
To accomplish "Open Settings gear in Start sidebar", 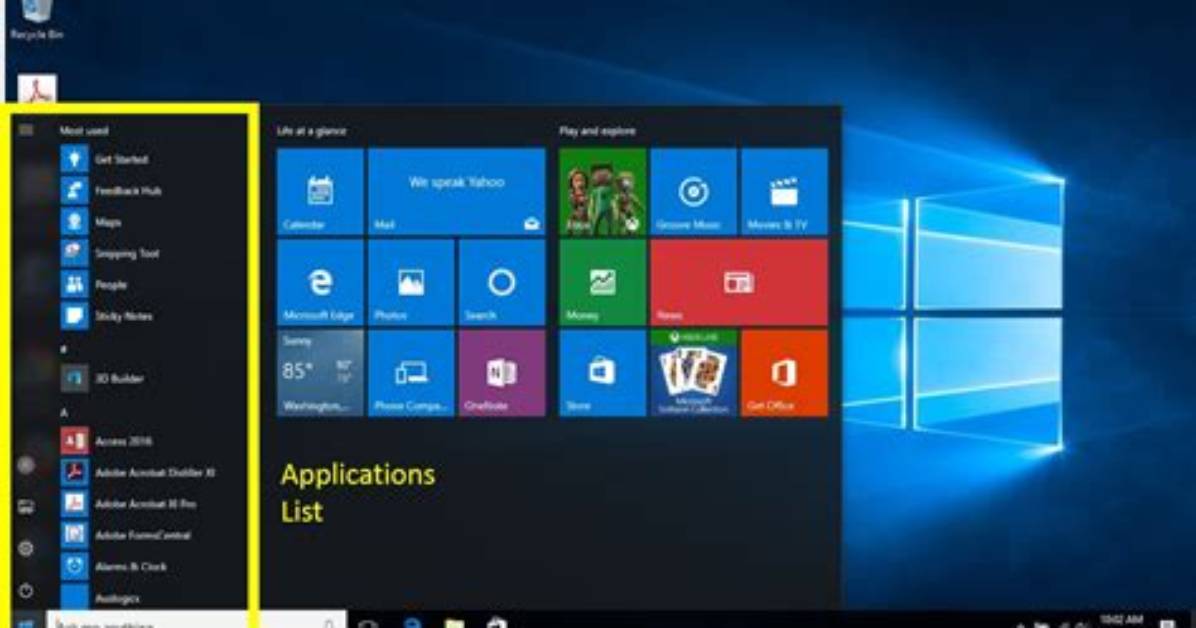I will (26, 548).
